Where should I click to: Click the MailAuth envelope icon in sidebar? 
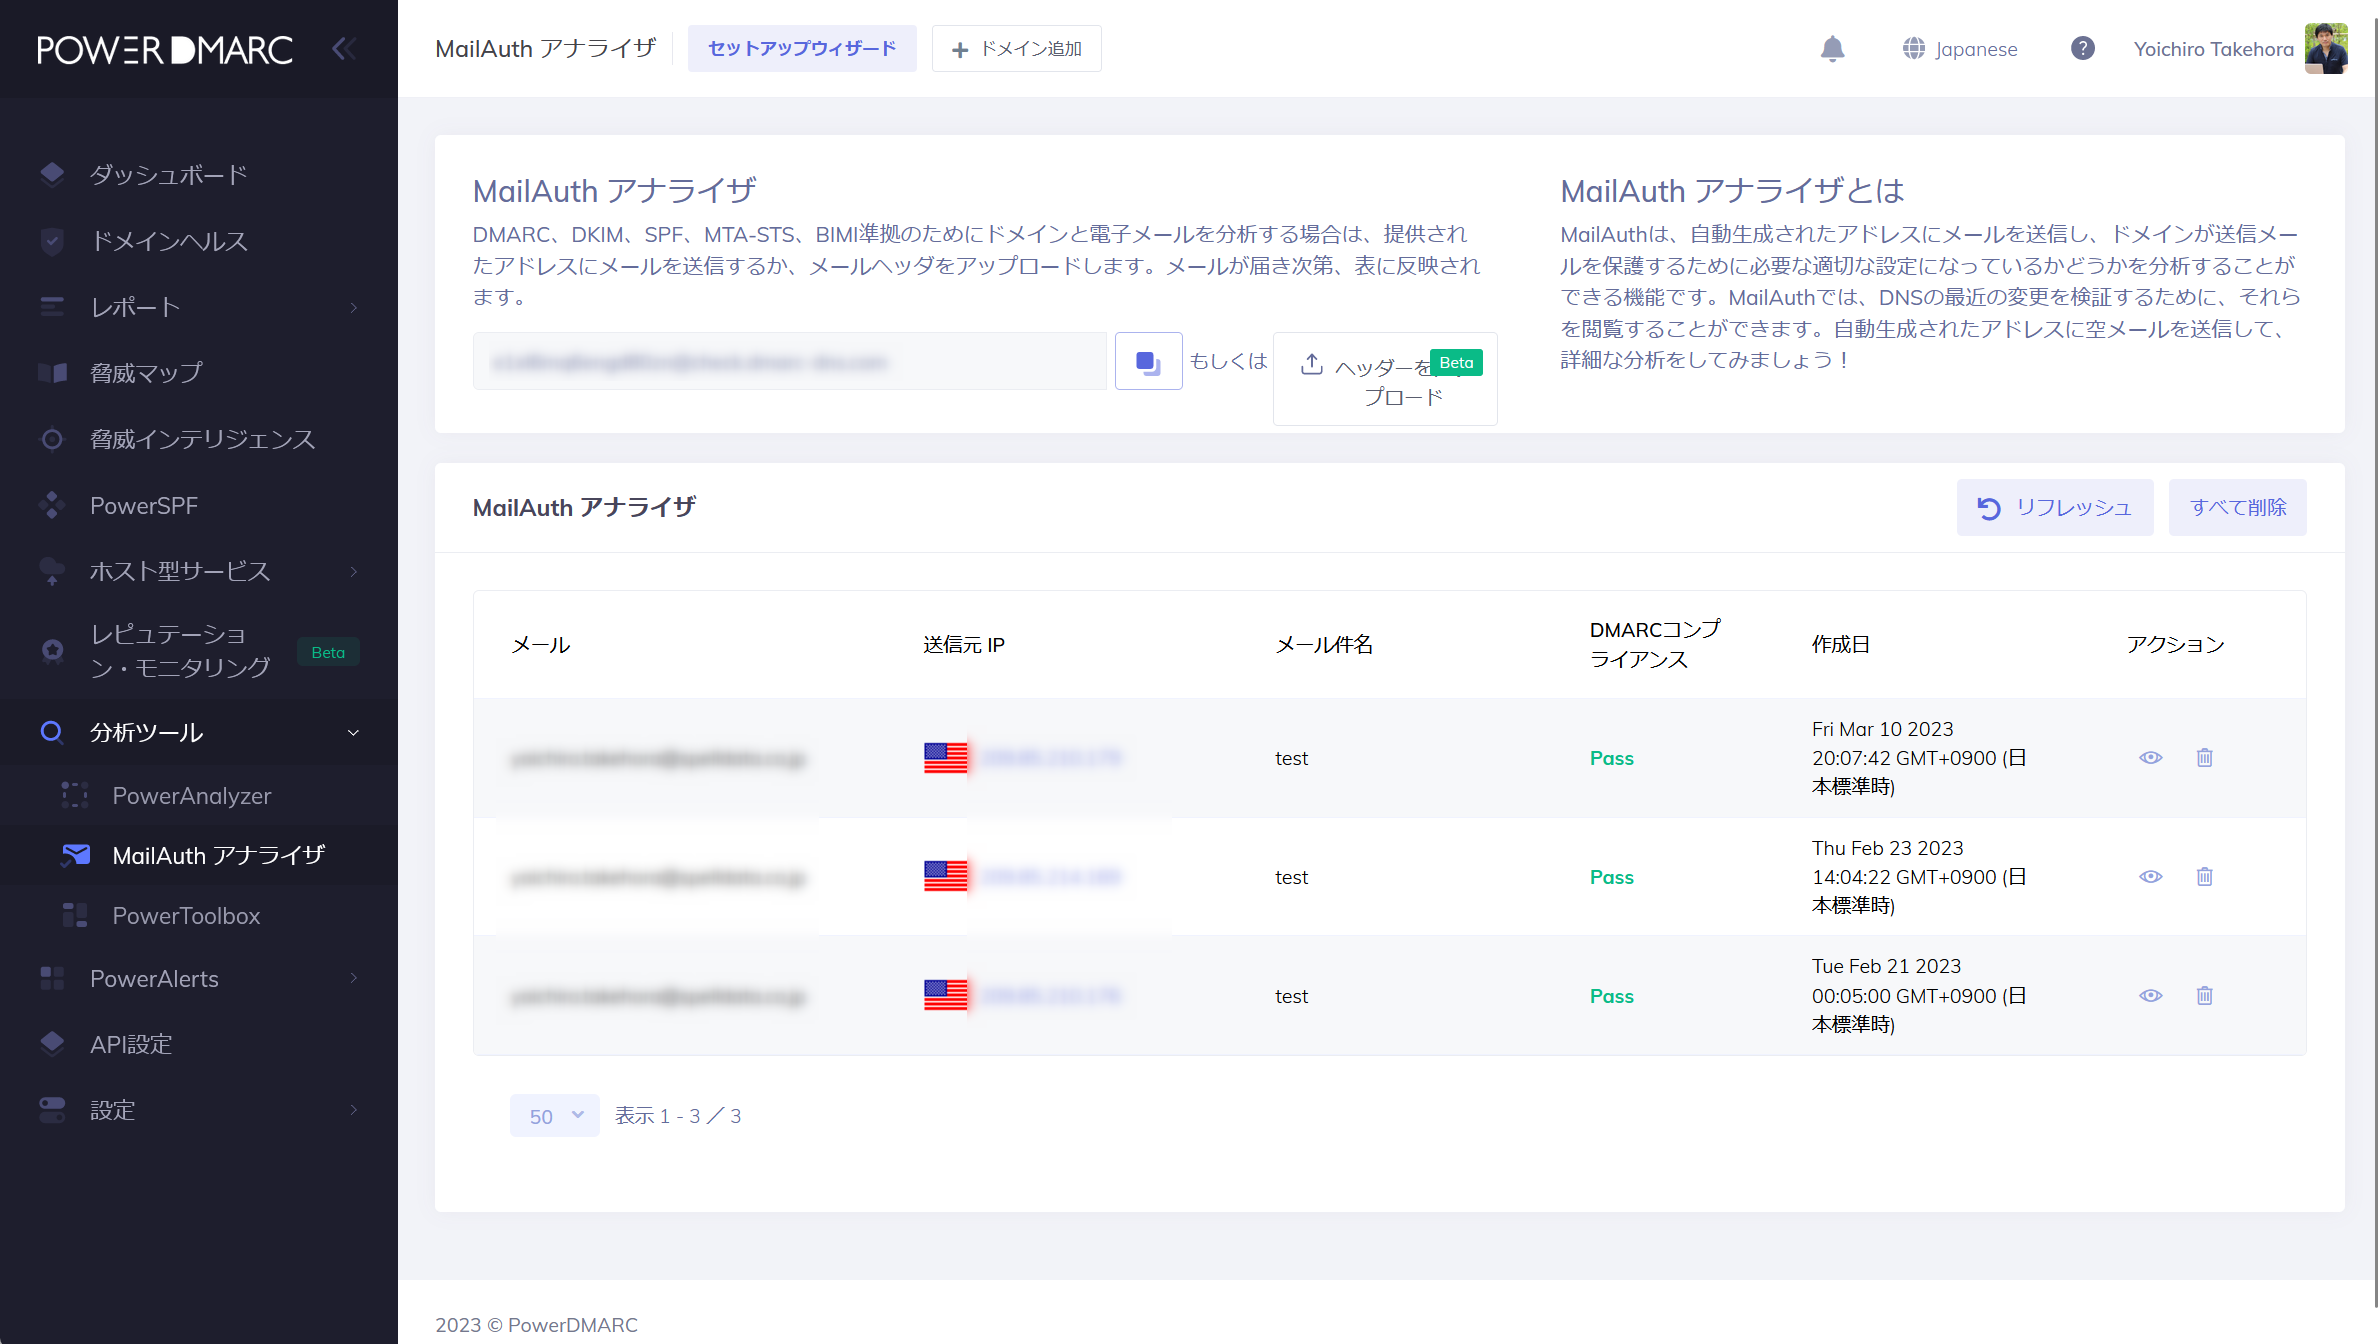[x=75, y=854]
